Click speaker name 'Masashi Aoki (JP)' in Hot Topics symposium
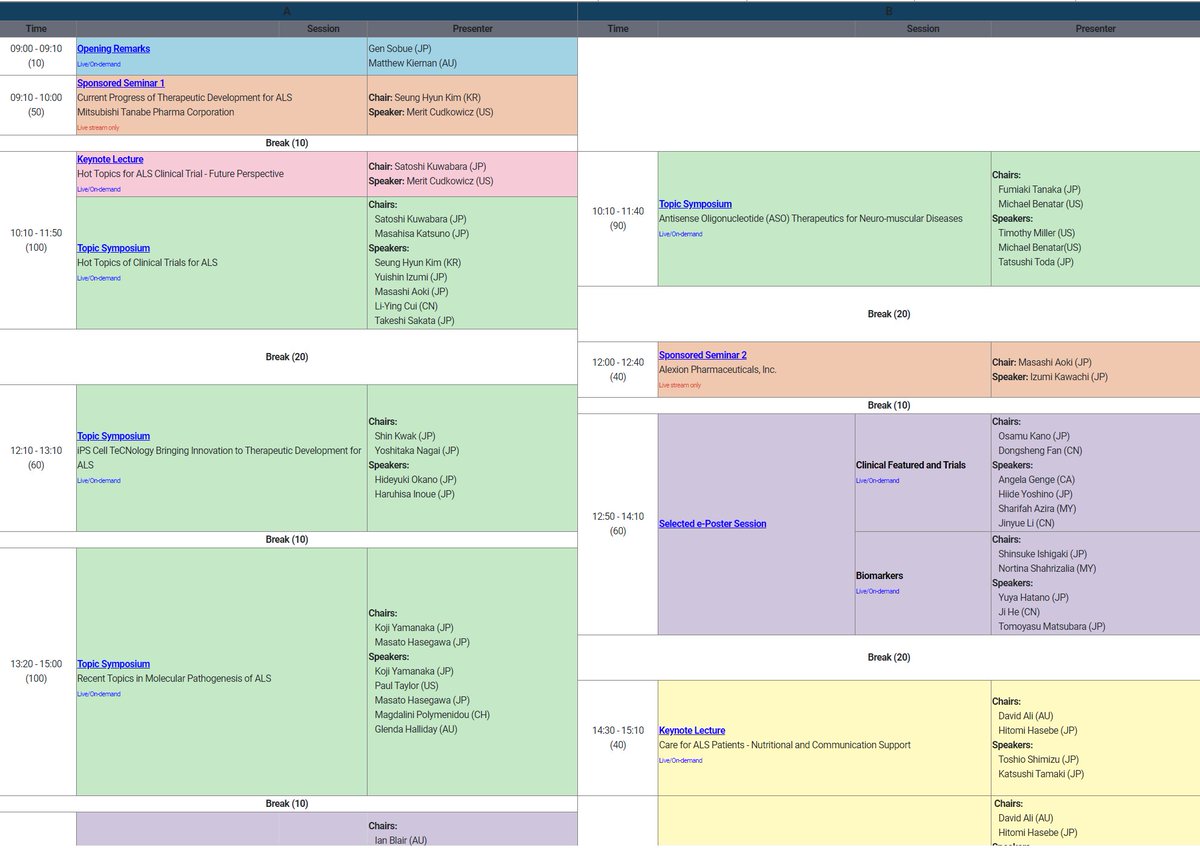 click(x=413, y=292)
